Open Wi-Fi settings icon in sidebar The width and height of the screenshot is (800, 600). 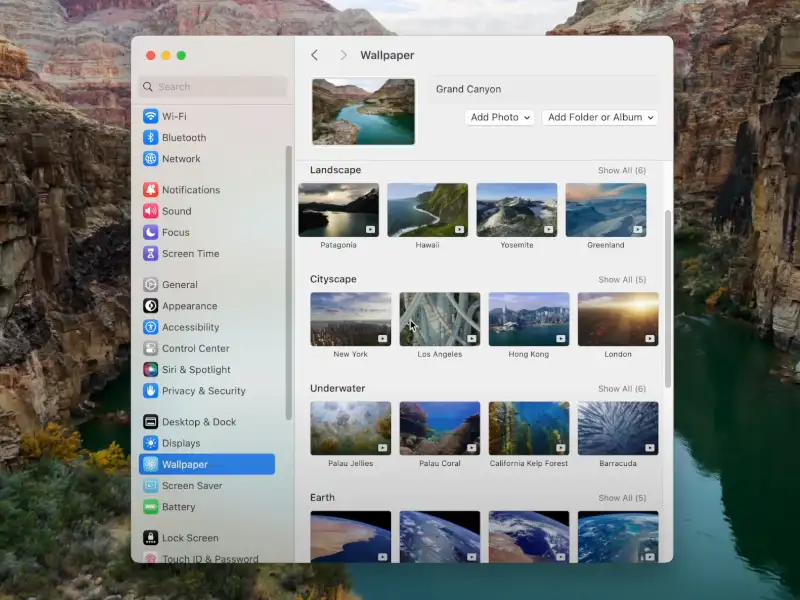[x=150, y=116]
